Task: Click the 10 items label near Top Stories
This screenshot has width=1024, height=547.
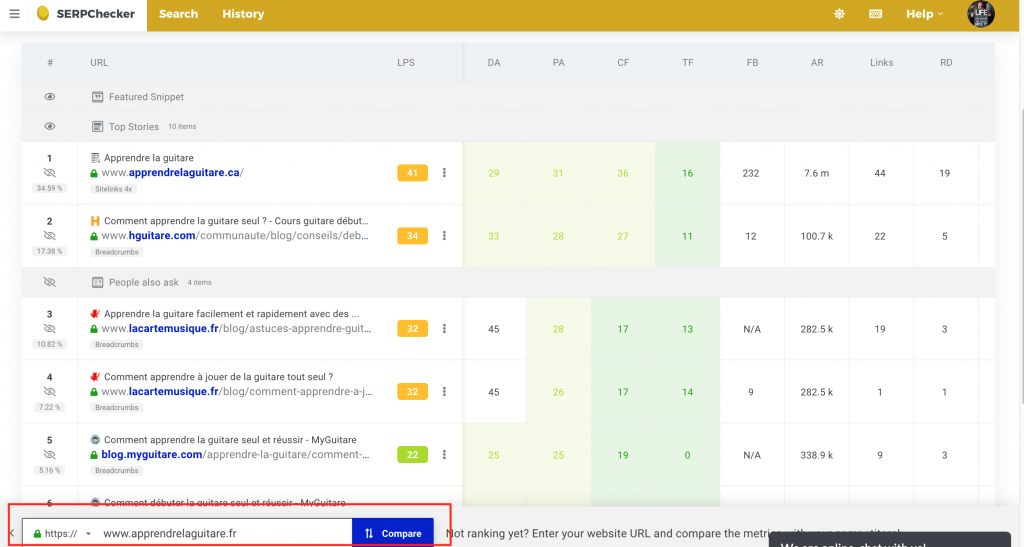Action: click(182, 127)
